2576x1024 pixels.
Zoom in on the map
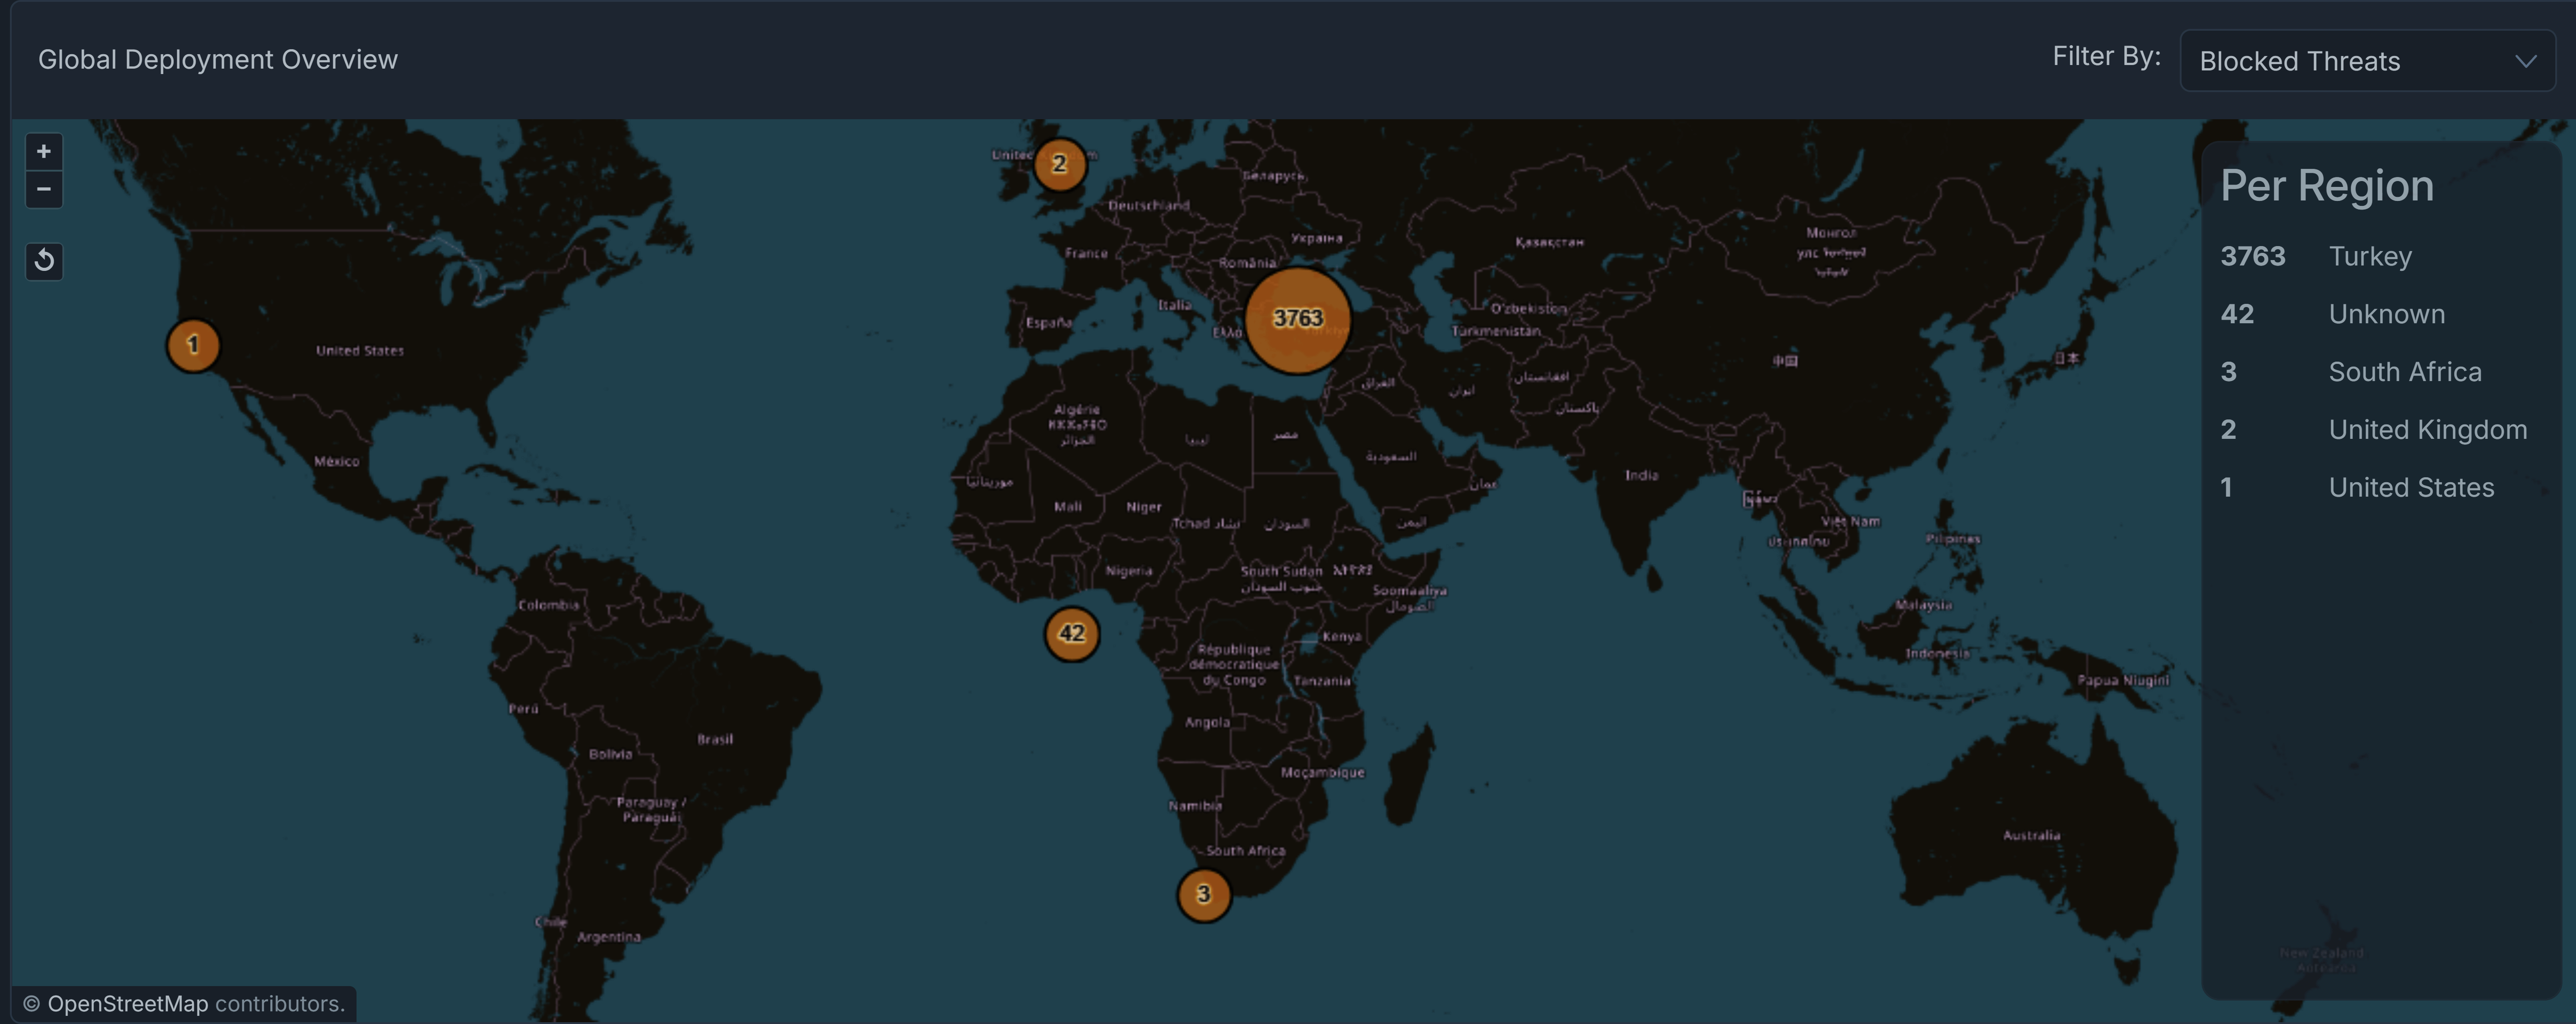click(44, 152)
